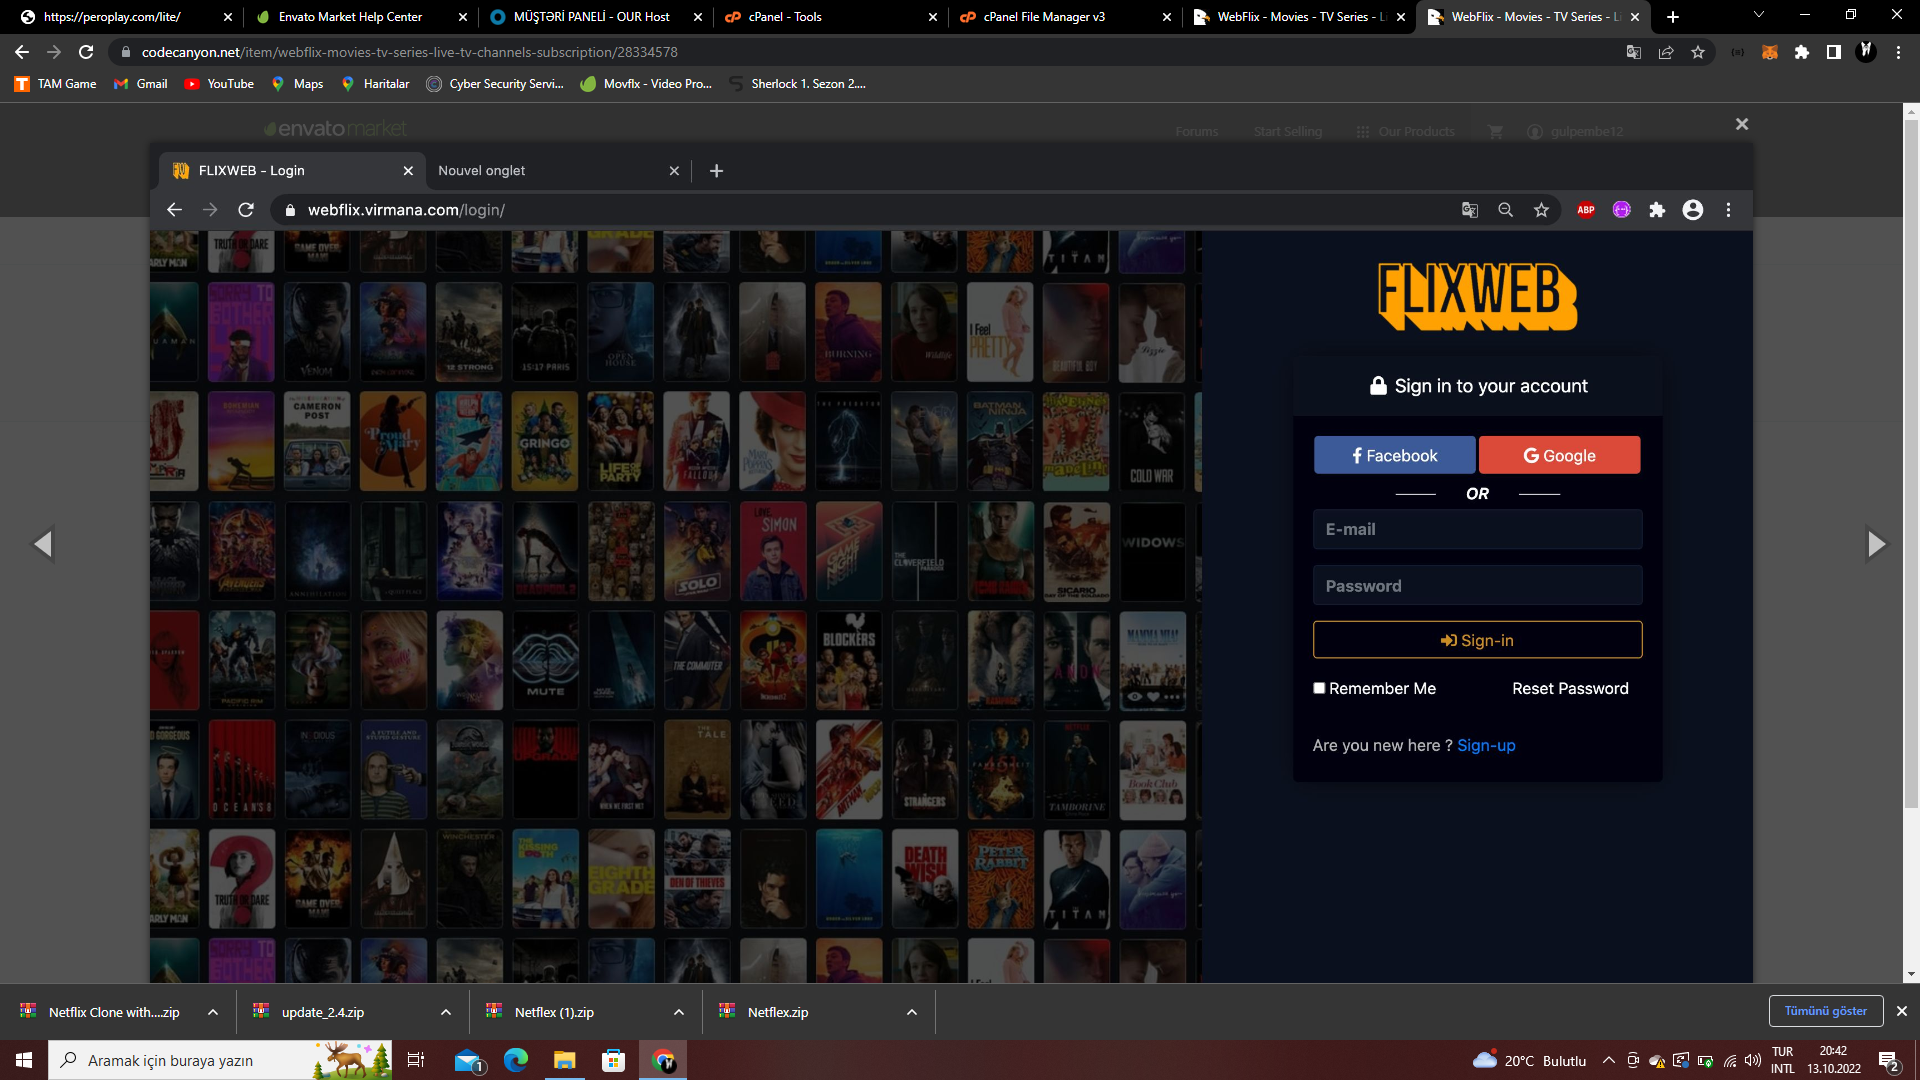Switch to MÜŞTƏRİ PANELİ - OUR Host tab
The width and height of the screenshot is (1920, 1080).
tap(594, 17)
